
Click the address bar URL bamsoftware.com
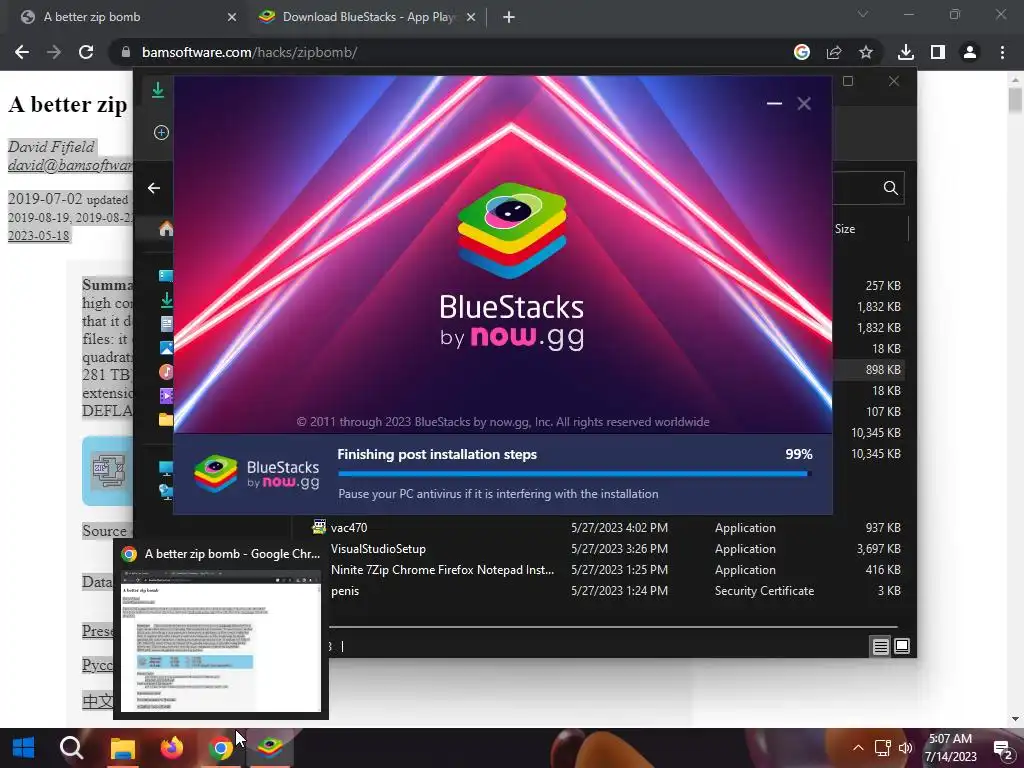249,52
